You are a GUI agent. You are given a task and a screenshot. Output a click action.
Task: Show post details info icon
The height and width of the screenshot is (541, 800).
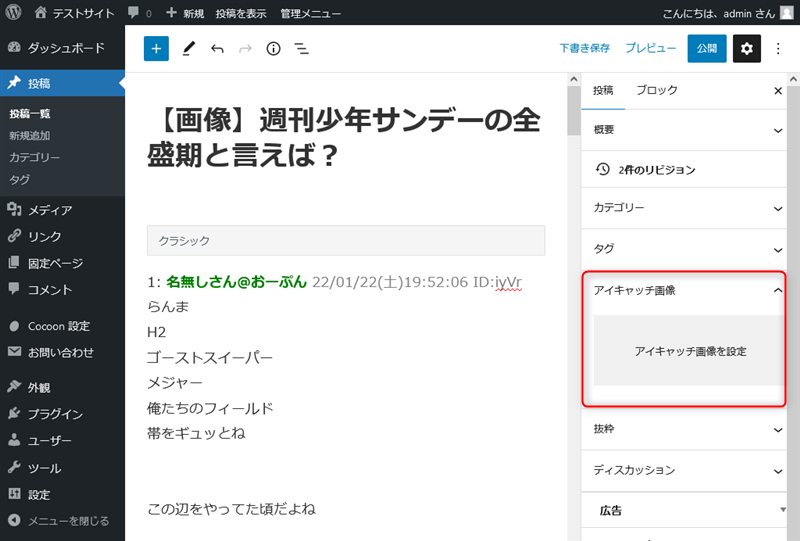pyautogui.click(x=273, y=48)
